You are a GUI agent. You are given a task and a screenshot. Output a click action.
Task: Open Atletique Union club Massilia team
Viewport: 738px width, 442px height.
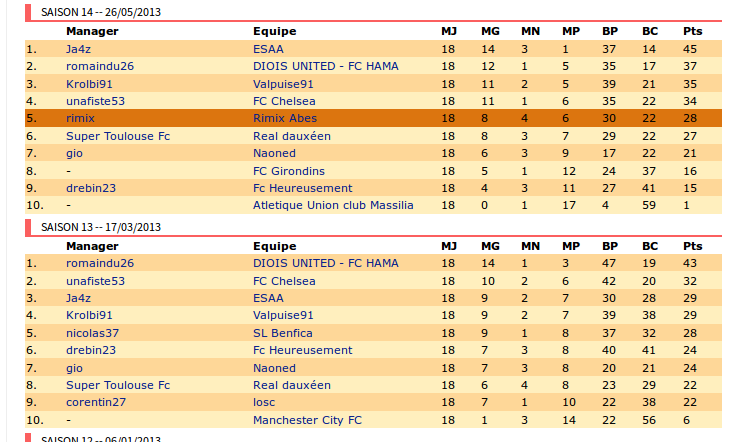click(333, 205)
